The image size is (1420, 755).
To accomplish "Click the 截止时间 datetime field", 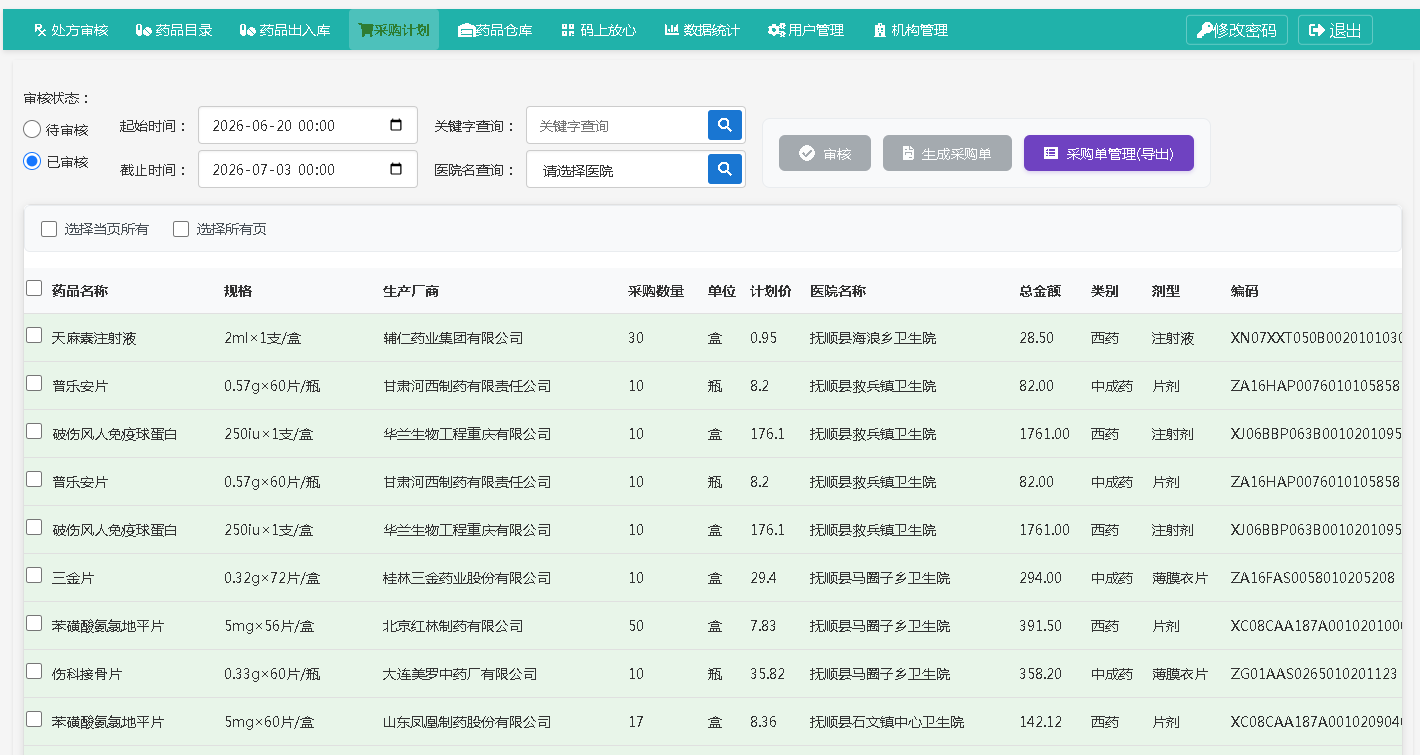I will pyautogui.click(x=308, y=169).
